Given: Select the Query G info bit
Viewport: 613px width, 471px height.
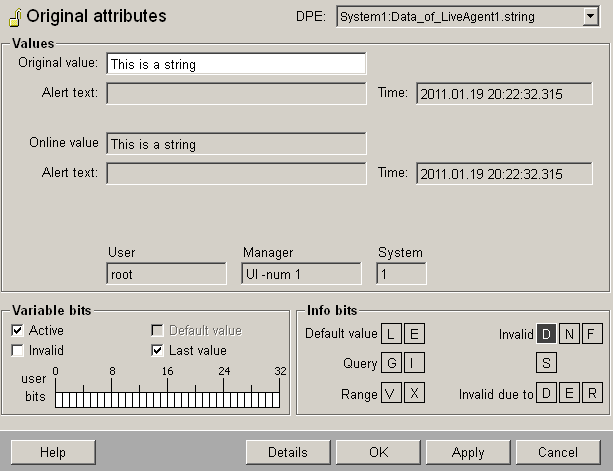Looking at the screenshot, I should (x=391, y=364).
